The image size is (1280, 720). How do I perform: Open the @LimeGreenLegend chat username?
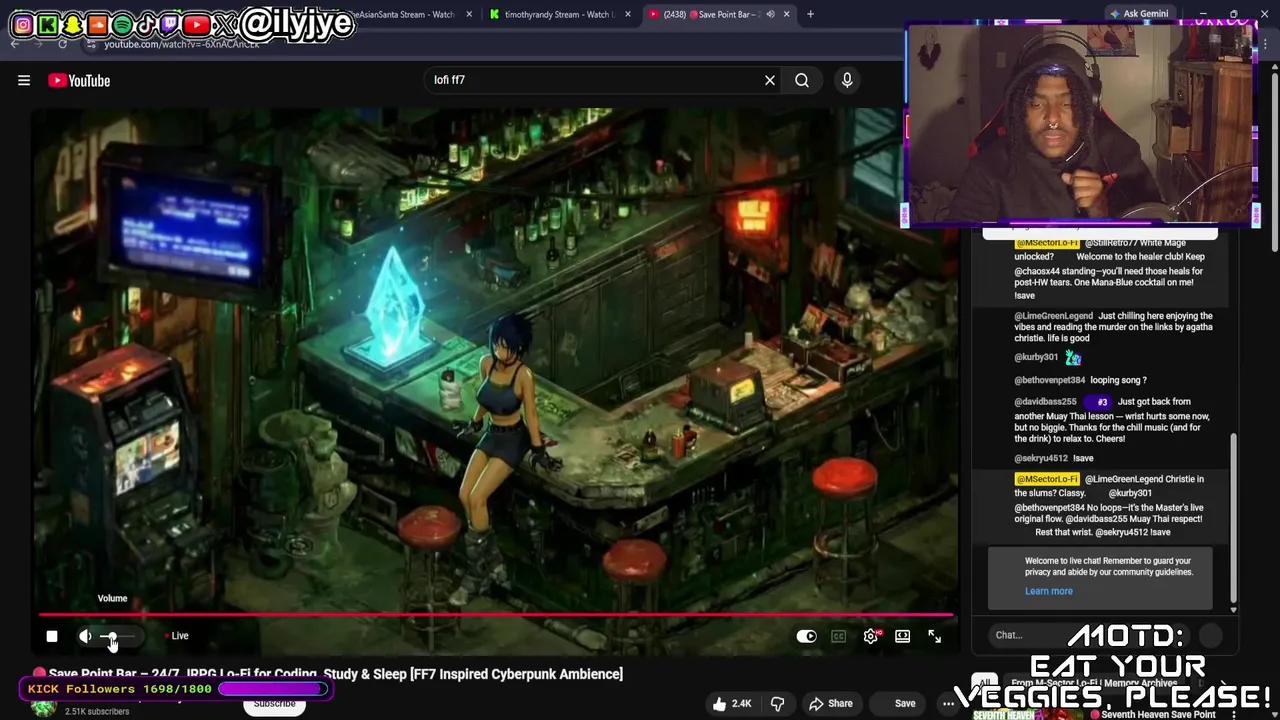pyautogui.click(x=1054, y=316)
